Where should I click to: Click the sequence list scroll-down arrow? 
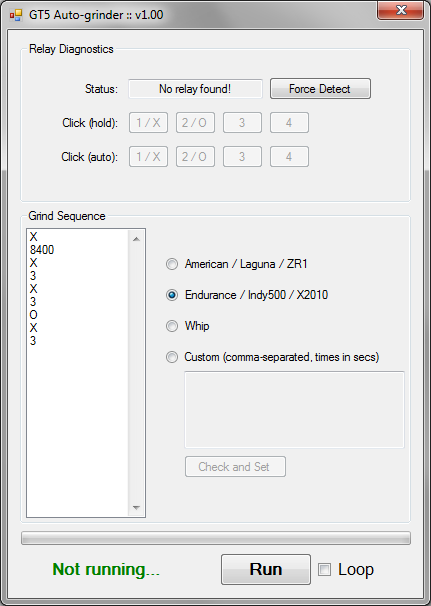coord(136,507)
